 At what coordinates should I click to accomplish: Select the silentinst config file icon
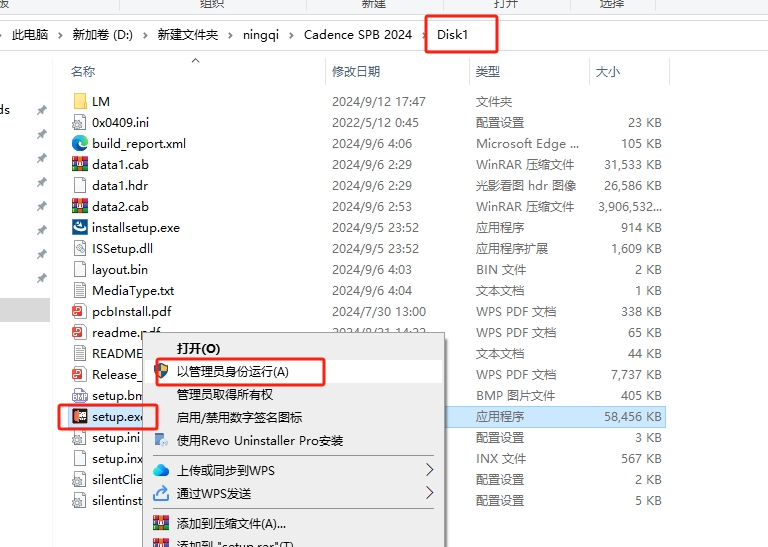coord(80,500)
